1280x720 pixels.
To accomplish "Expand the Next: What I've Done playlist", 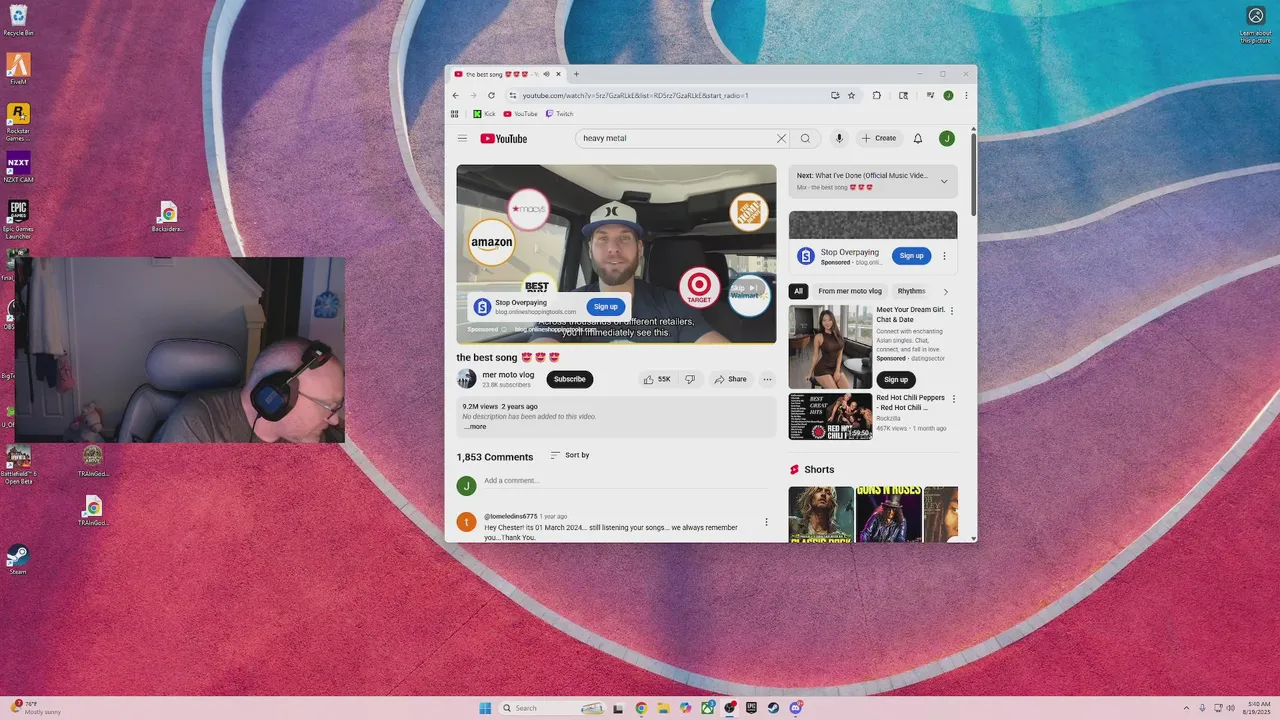I will click(944, 181).
